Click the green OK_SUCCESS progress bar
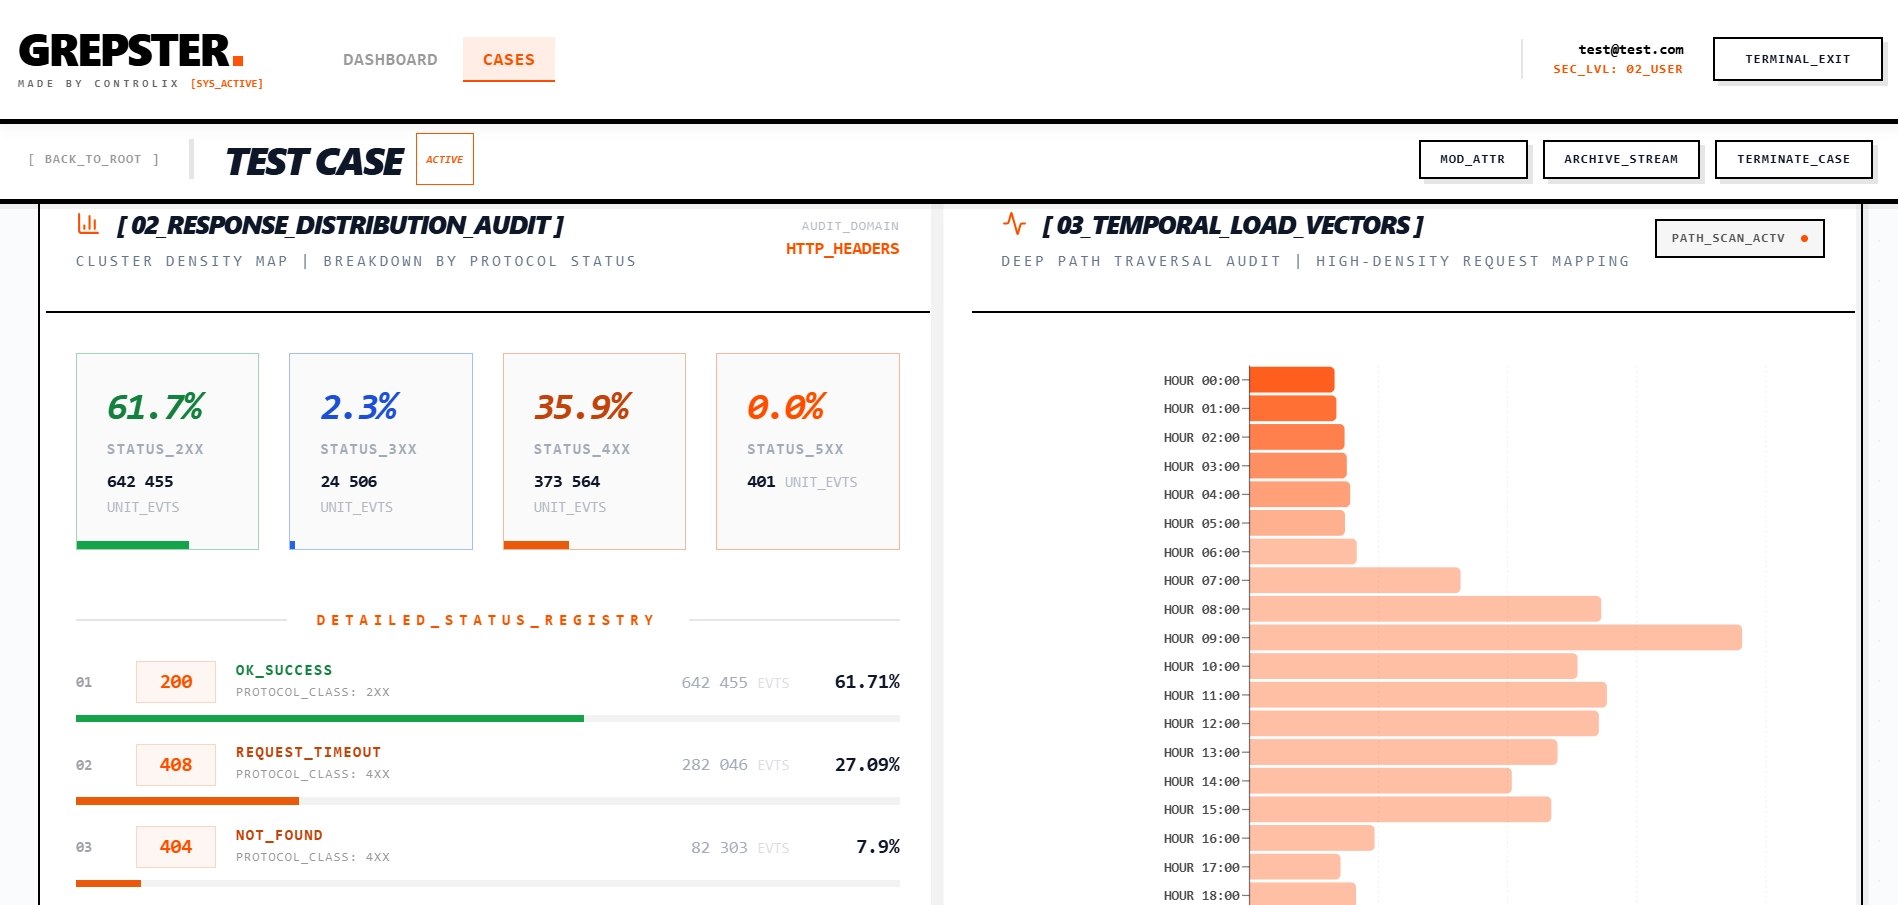 [x=330, y=718]
